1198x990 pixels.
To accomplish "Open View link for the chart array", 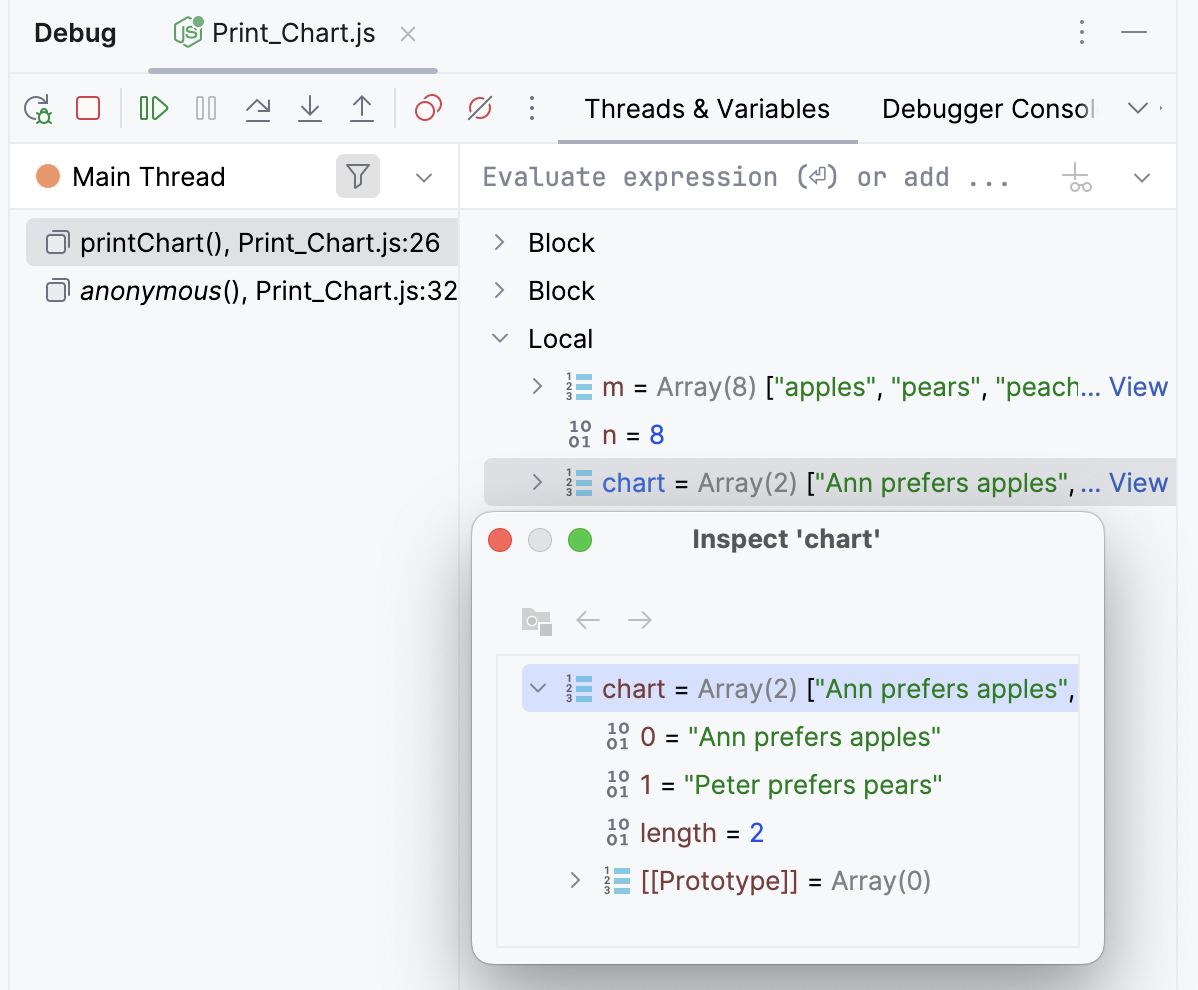I will pos(1139,483).
